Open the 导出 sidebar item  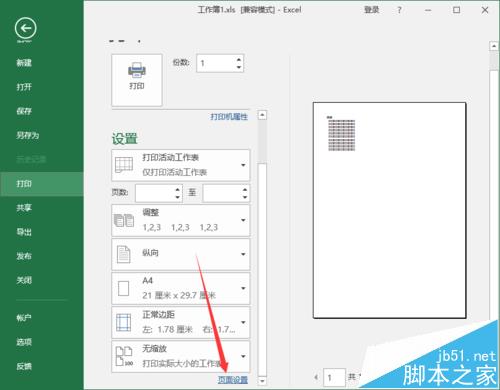point(24,232)
